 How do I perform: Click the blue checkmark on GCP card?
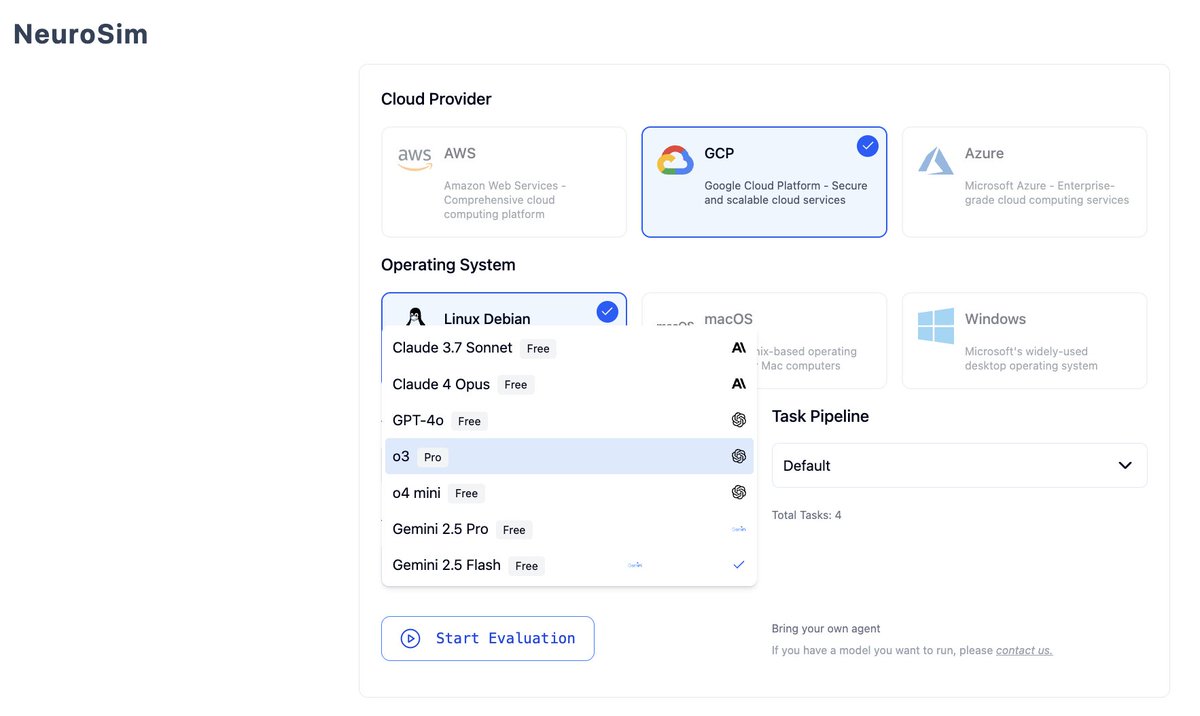(x=867, y=146)
